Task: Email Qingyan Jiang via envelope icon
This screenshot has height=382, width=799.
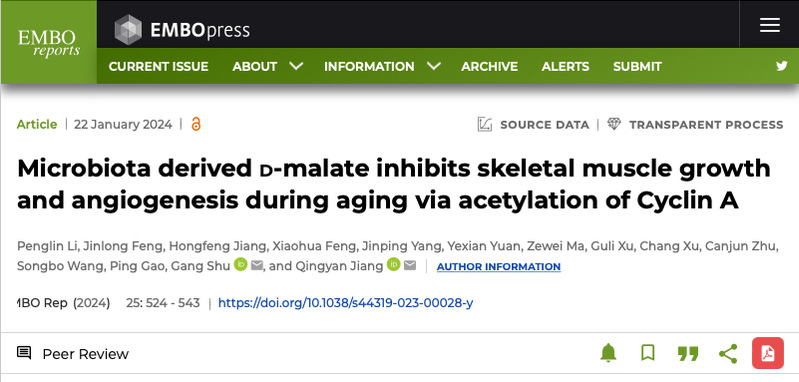Action: pyautogui.click(x=410, y=265)
